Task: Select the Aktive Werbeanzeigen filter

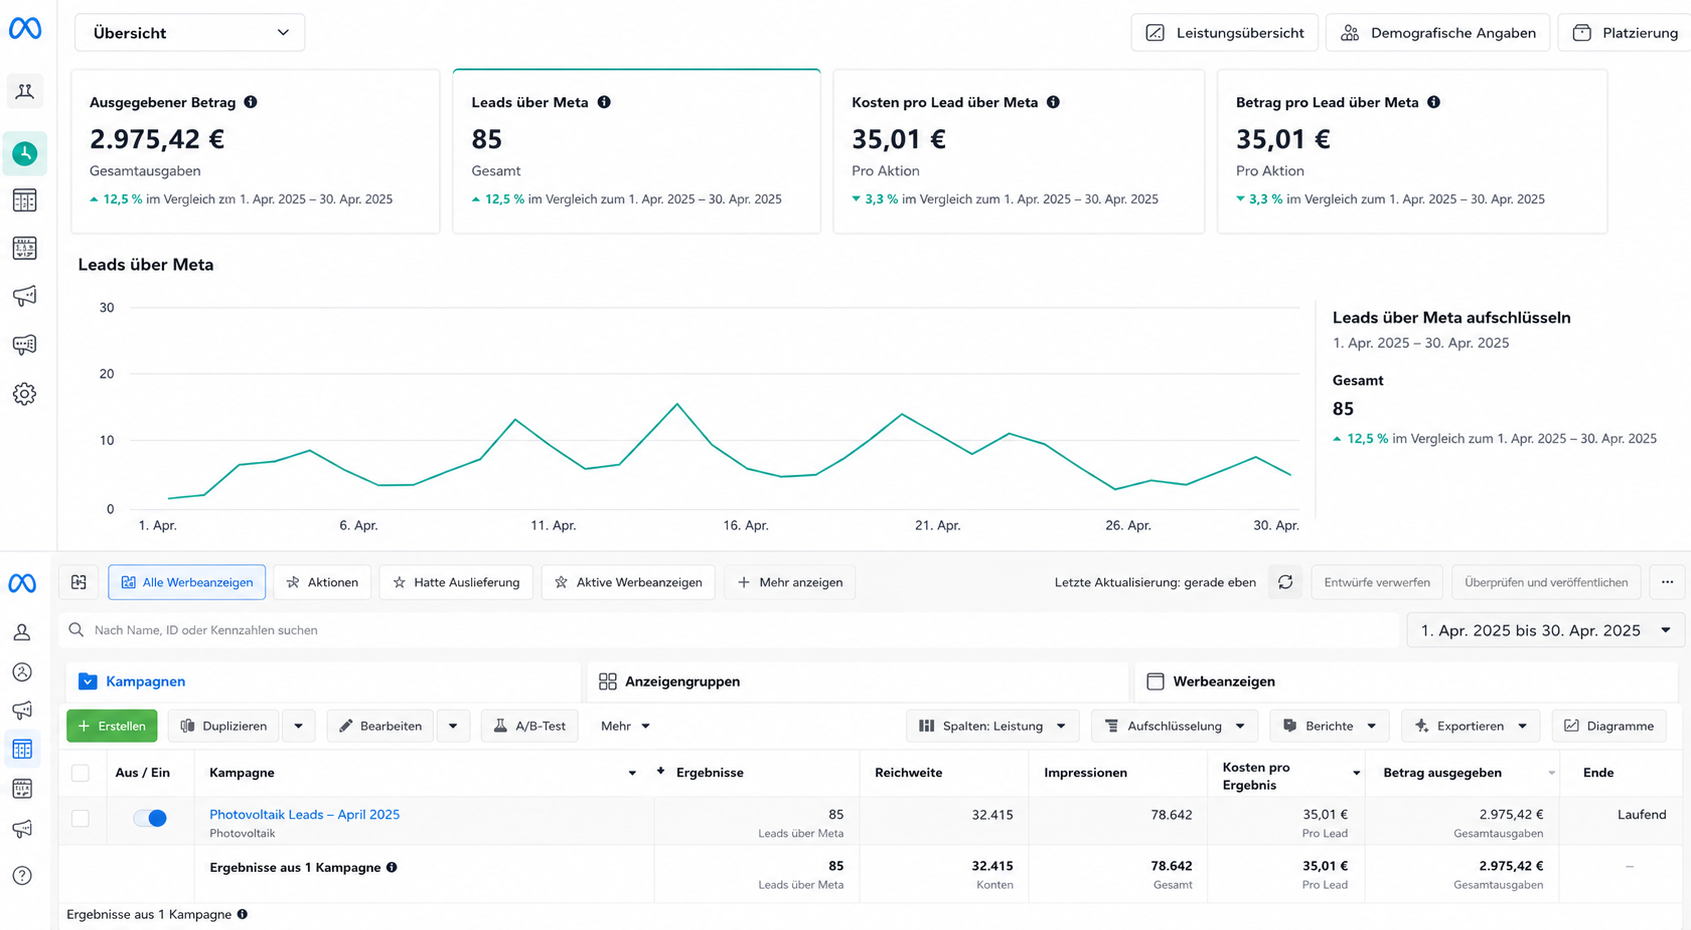Action: click(628, 582)
